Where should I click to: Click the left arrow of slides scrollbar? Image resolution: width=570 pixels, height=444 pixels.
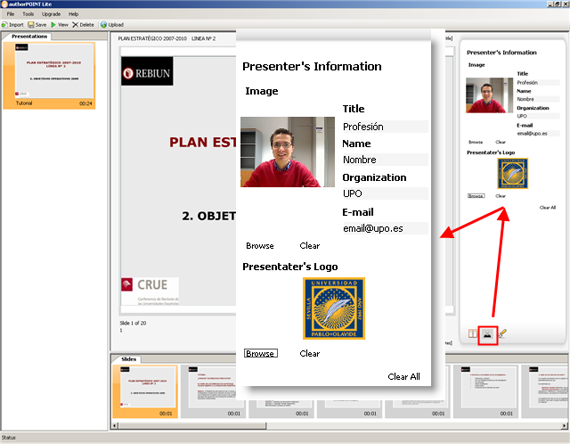pos(115,425)
